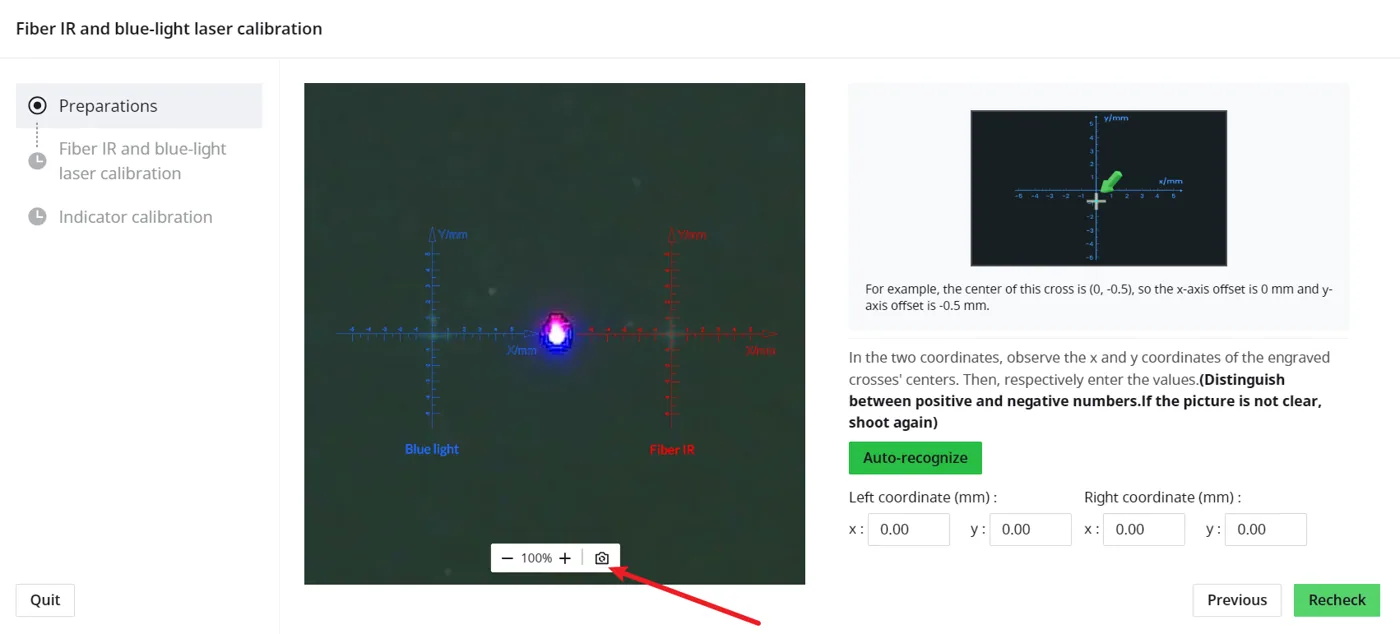
Task: Click the dialog title 'Fiber IR and blue-light laser calibration'
Action: tap(169, 28)
